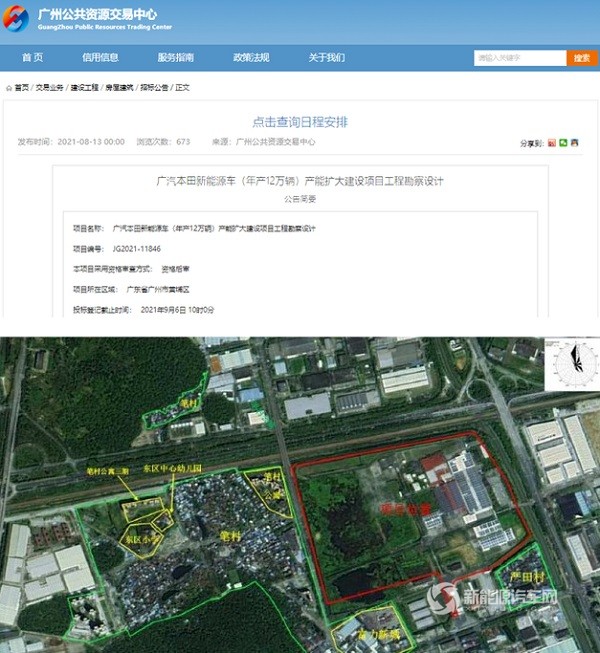The width and height of the screenshot is (600, 653).
Task: Click the 东区中心幼儿园 map label
Action: click(172, 469)
